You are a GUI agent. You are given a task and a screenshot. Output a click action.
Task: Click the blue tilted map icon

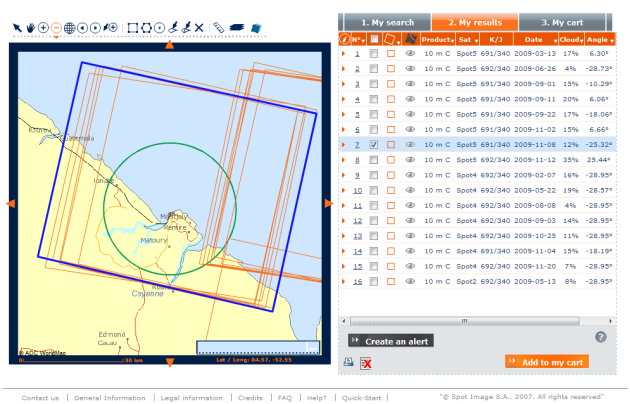256,28
